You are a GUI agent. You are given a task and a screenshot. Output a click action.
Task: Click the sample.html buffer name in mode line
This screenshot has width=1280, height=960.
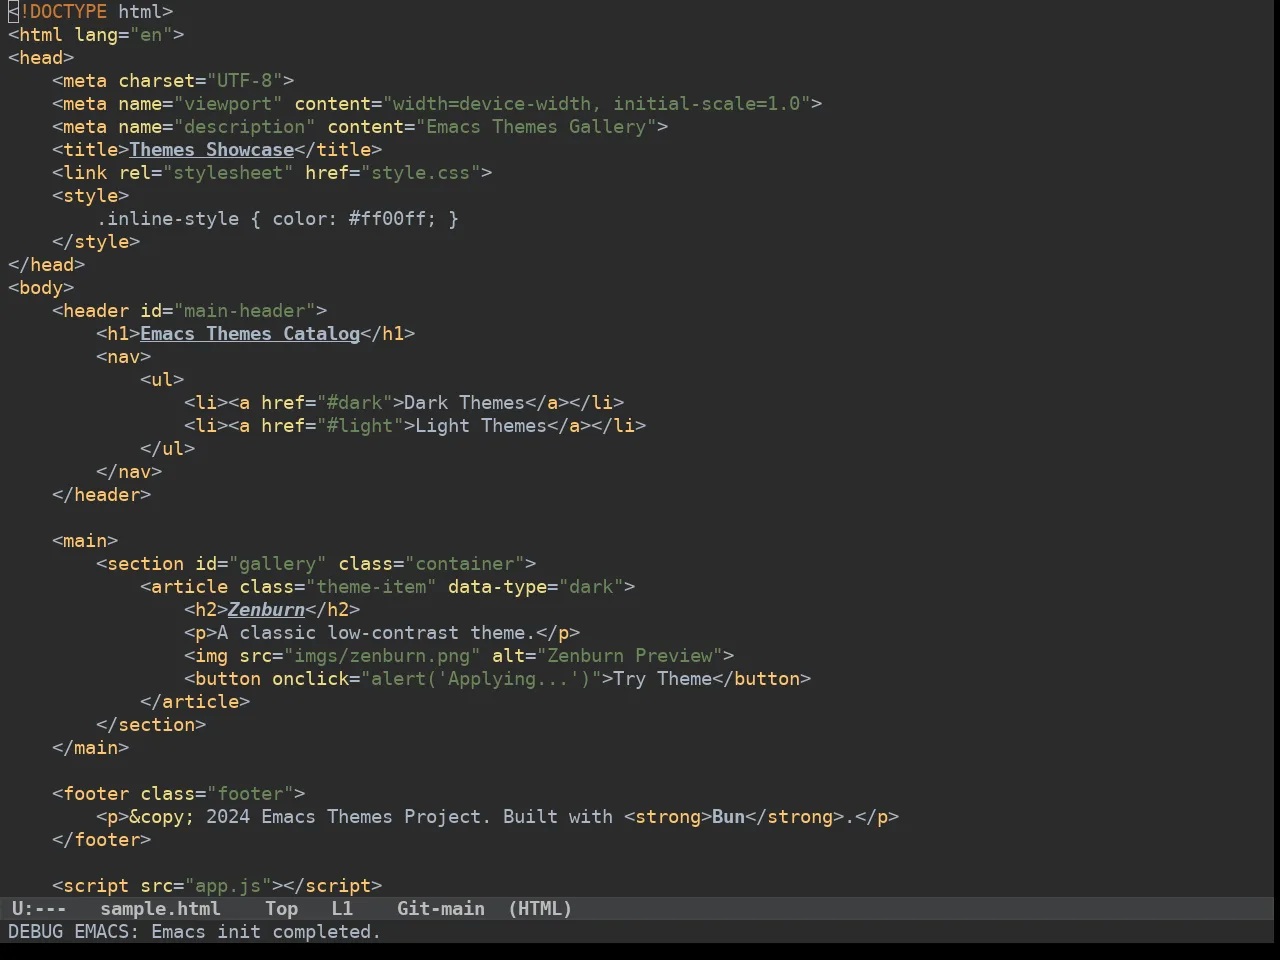160,909
